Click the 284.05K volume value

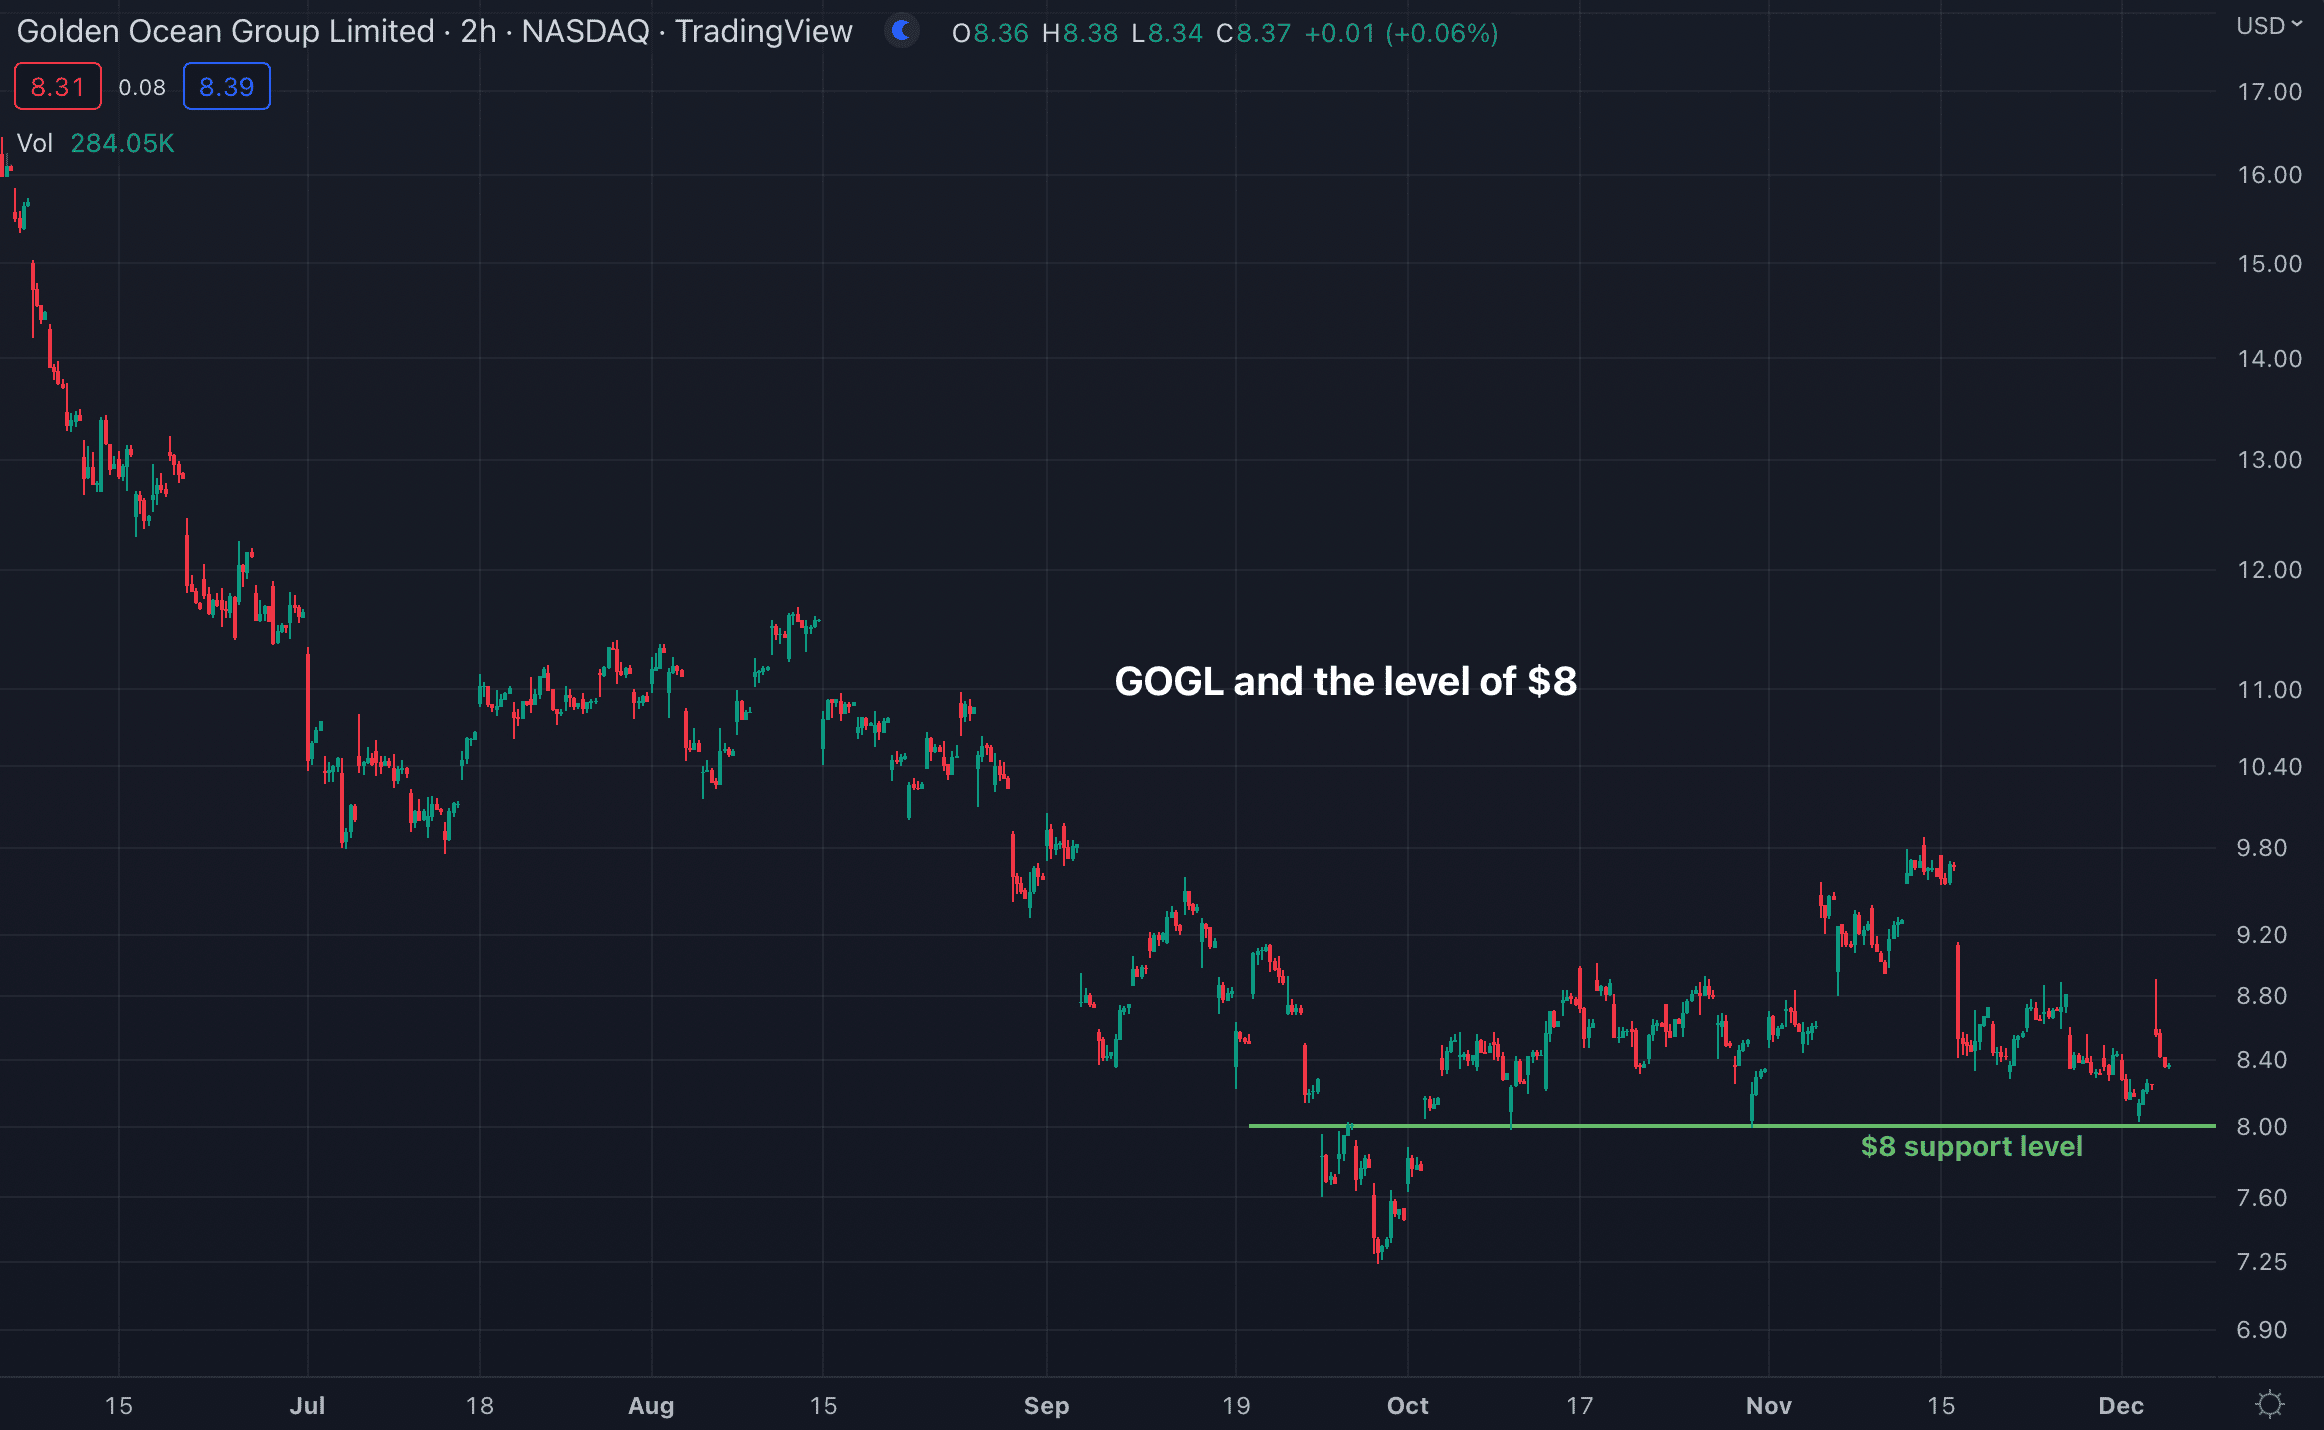pos(122,143)
